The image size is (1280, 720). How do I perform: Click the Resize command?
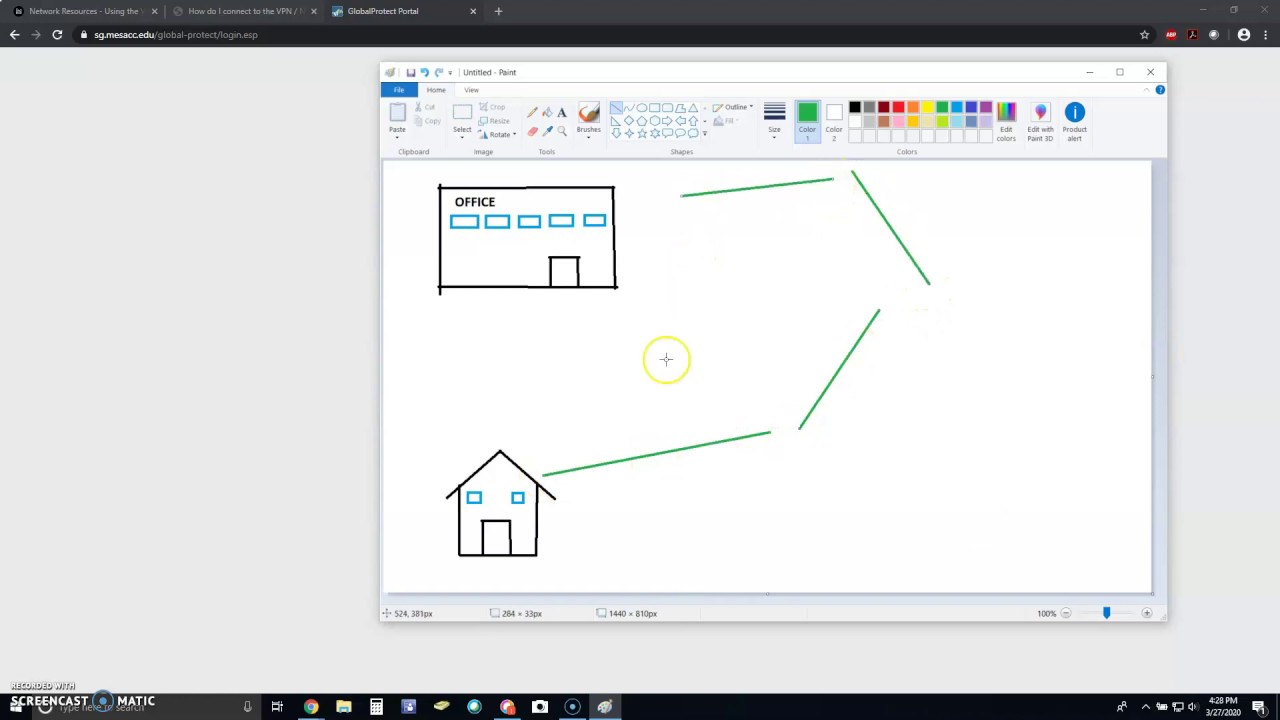(x=494, y=121)
